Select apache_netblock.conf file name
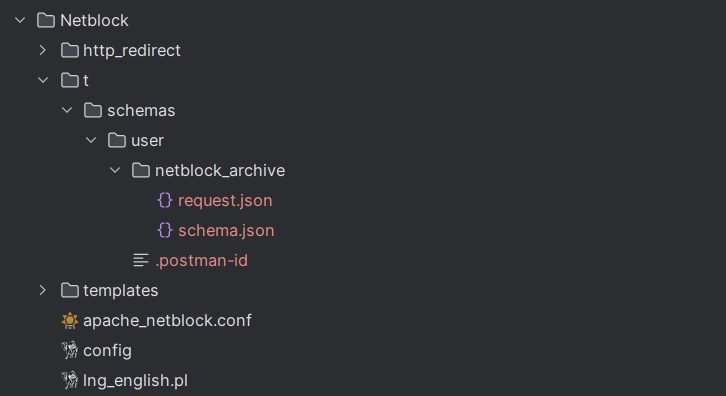Image resolution: width=726 pixels, height=396 pixels. (167, 321)
